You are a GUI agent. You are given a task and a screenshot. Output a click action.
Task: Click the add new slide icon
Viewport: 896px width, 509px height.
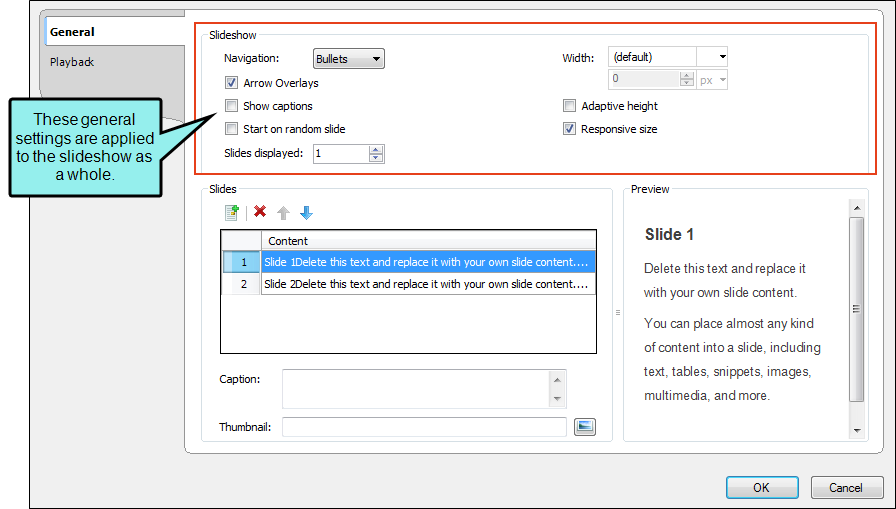pyautogui.click(x=231, y=213)
